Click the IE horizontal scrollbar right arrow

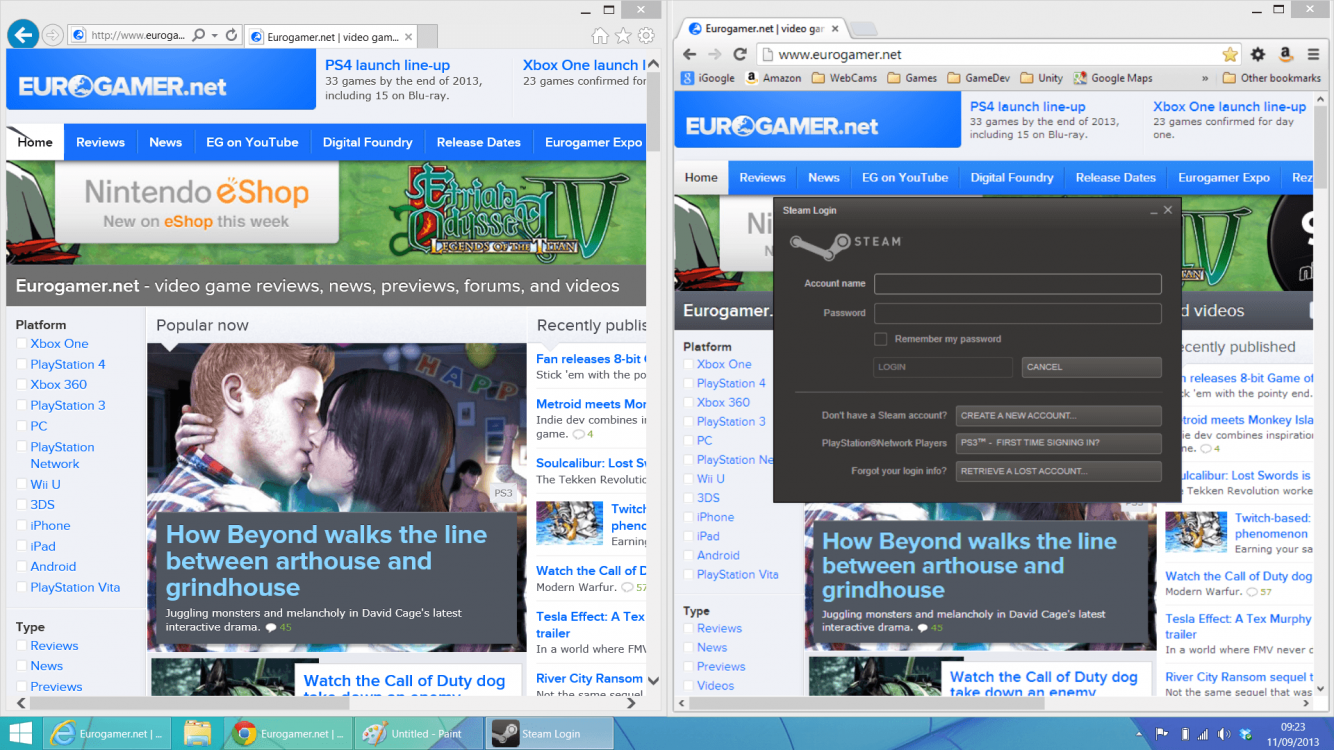pos(631,704)
